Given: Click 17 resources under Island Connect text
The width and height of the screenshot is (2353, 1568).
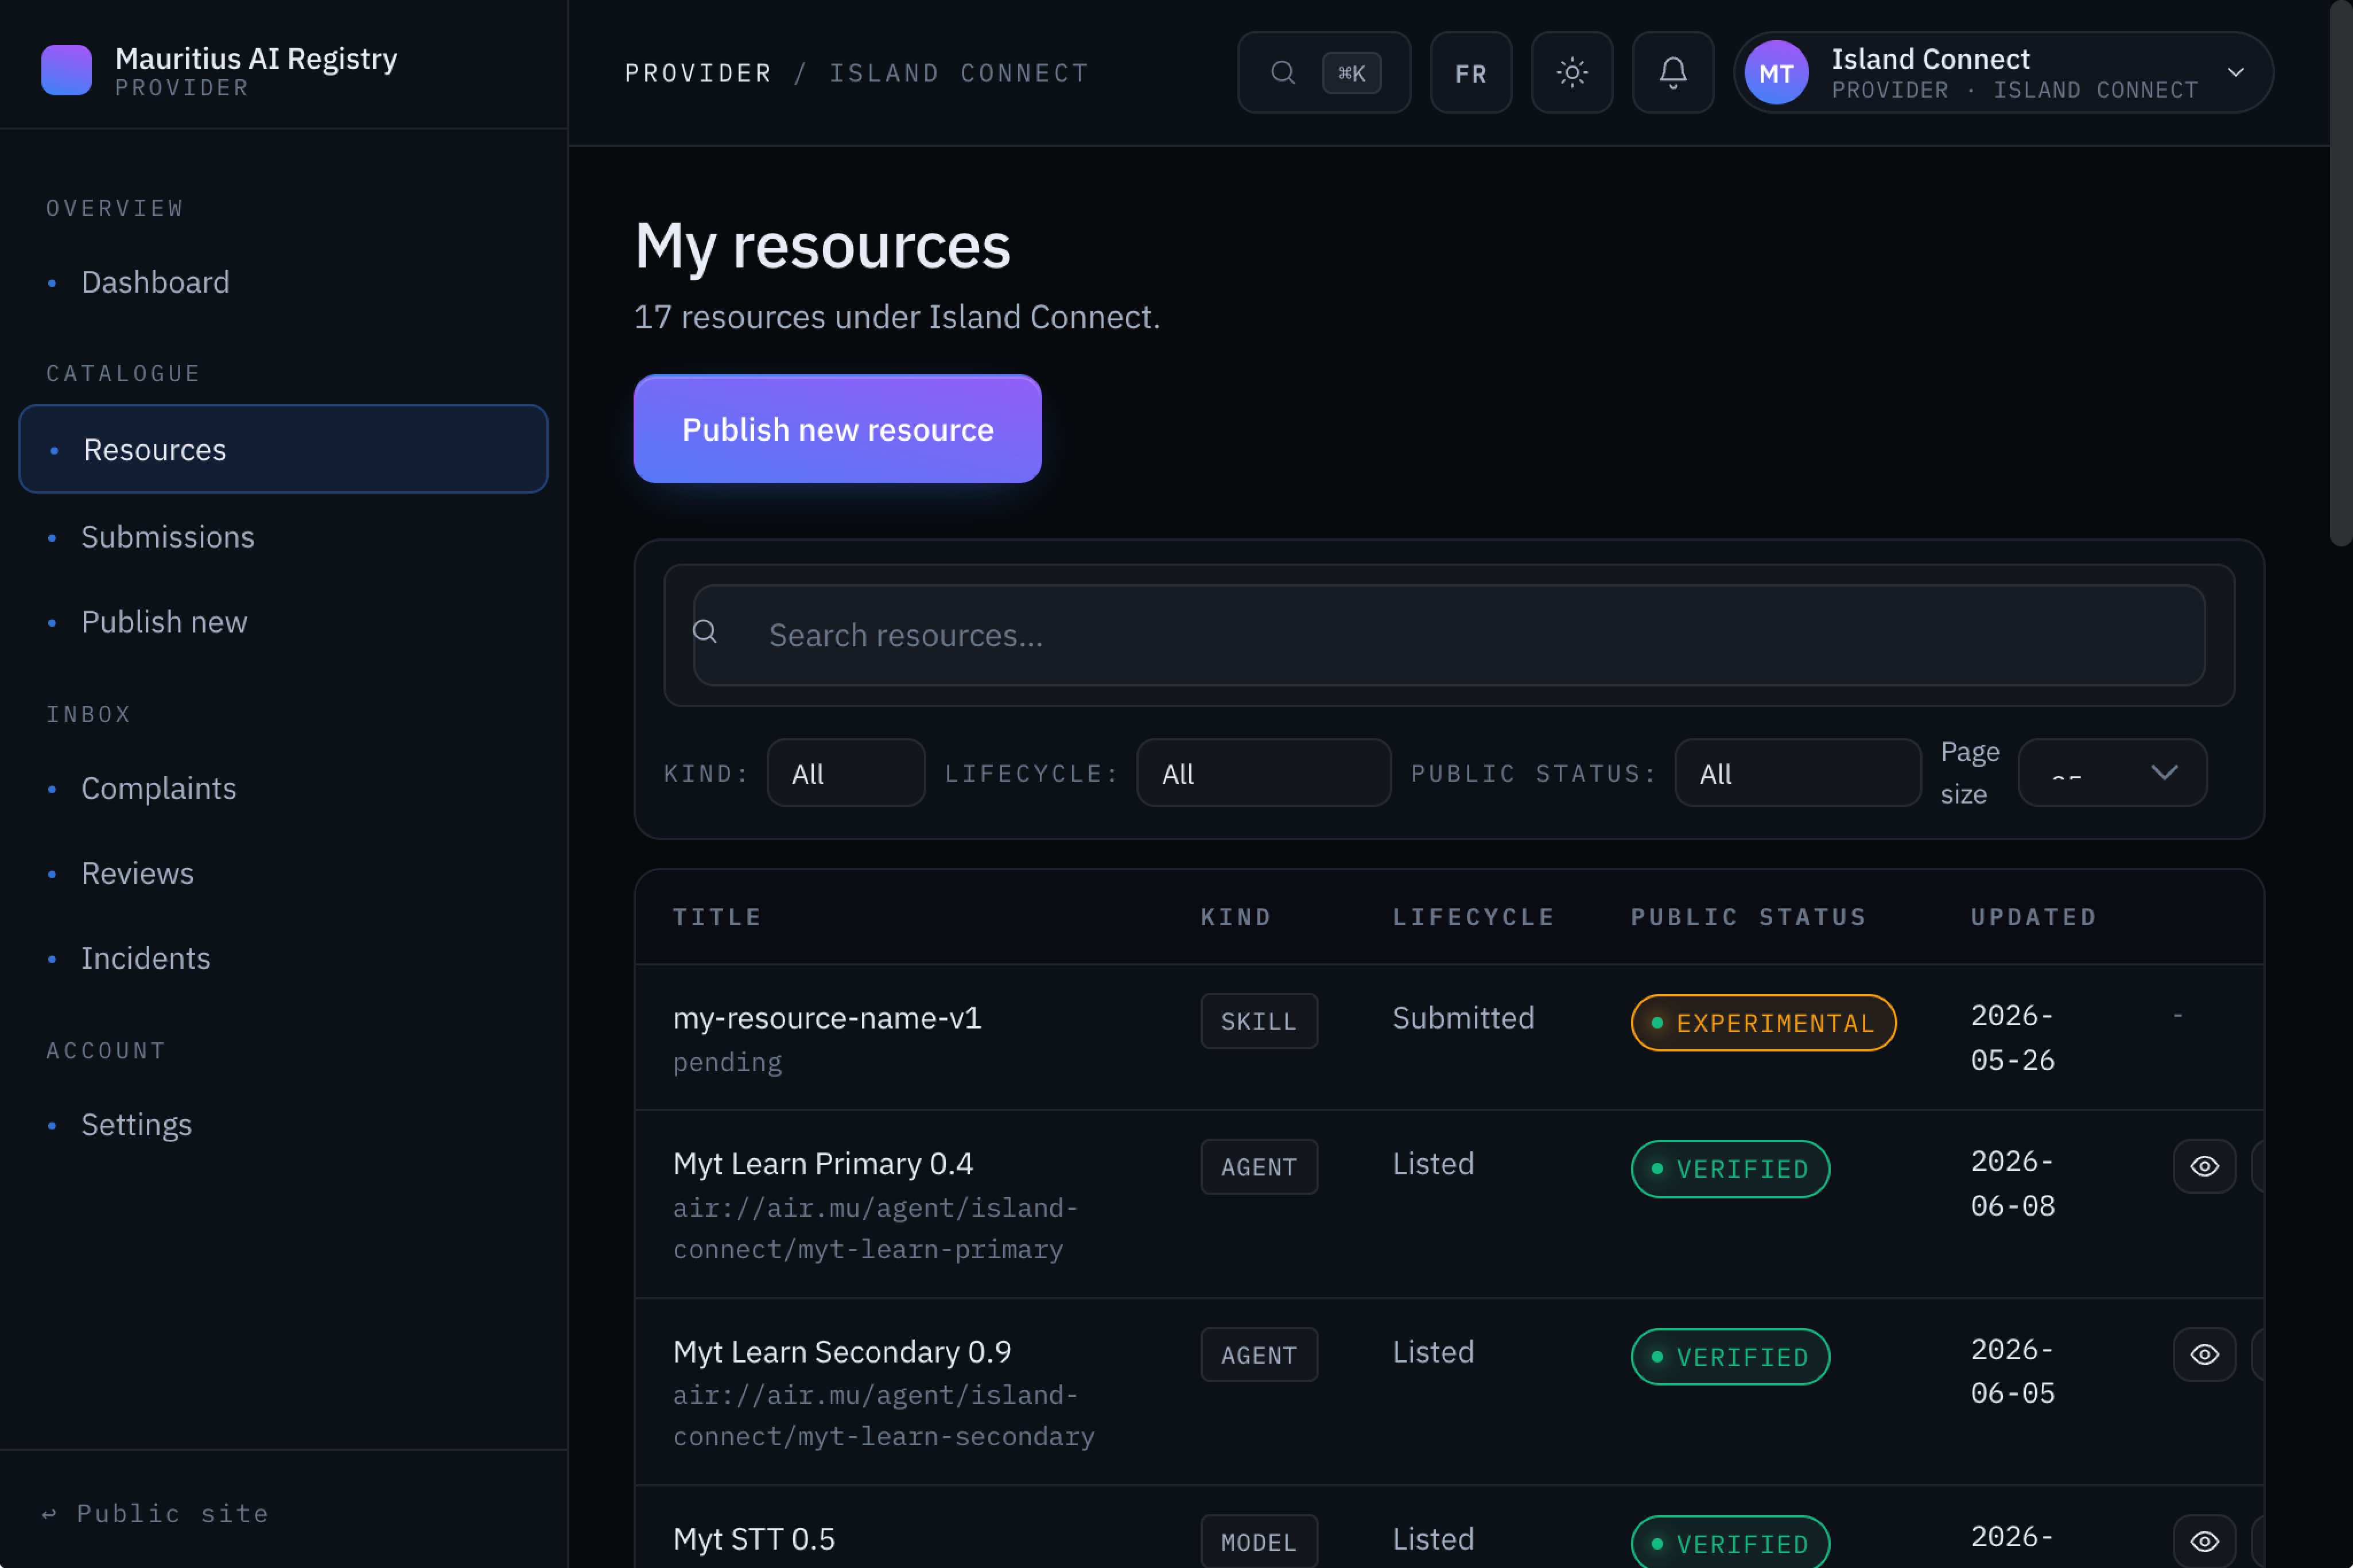Looking at the screenshot, I should [896, 317].
